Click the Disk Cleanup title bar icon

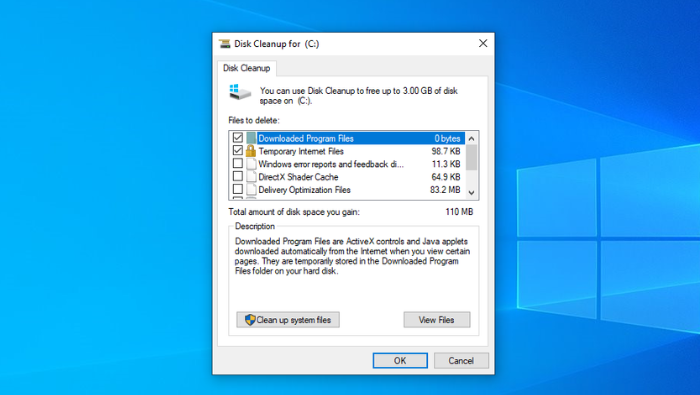[225, 44]
